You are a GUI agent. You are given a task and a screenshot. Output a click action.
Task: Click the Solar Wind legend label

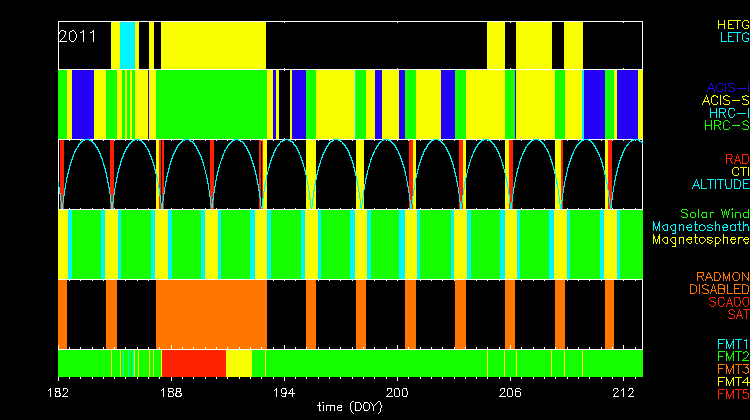(714, 214)
